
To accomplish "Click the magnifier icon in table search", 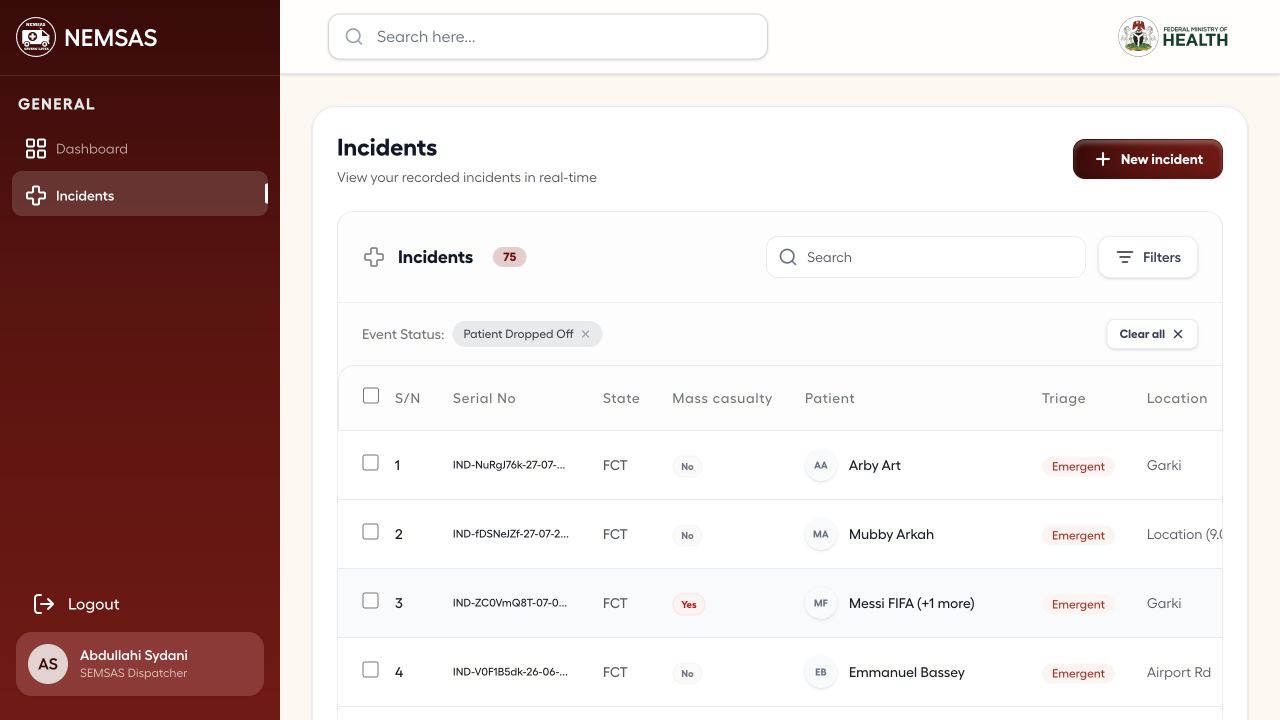I will click(x=788, y=257).
